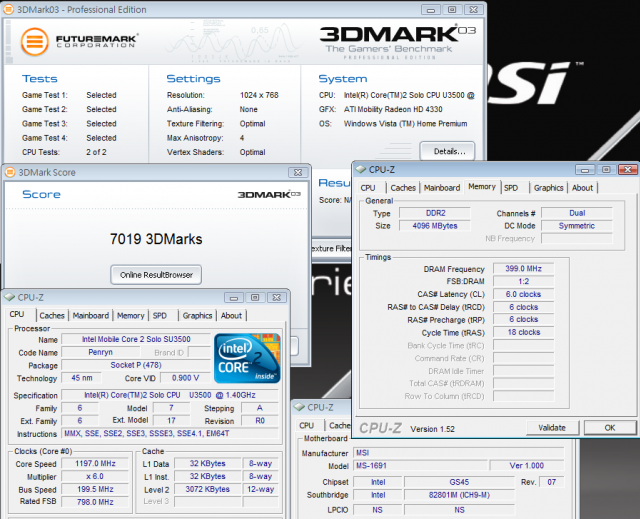
Task: Maximize the CPU-Z Memory window
Action: (x=606, y=169)
